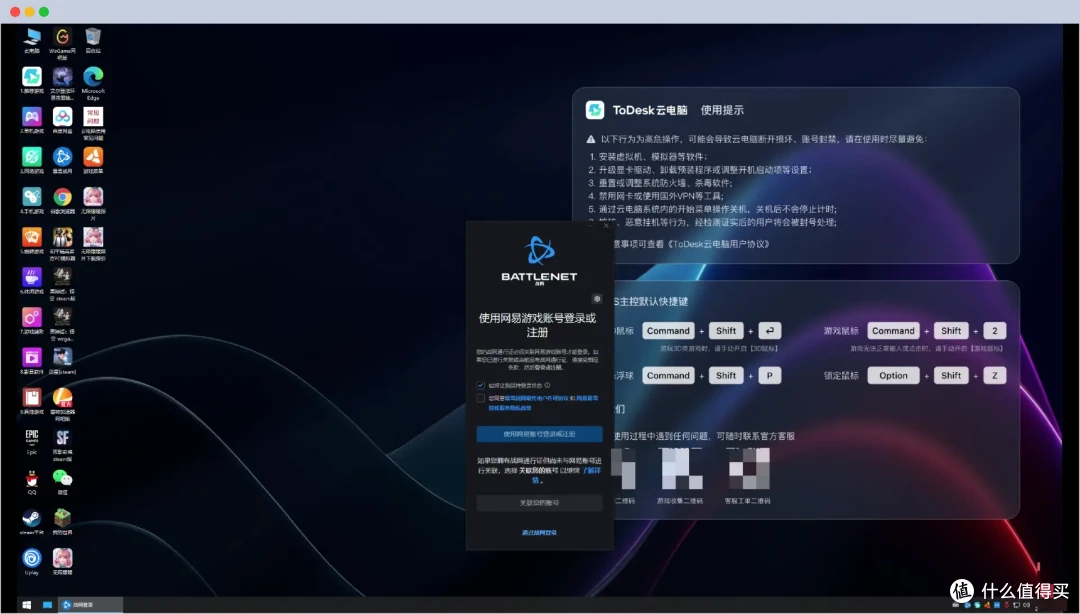This screenshot has height=614, width=1080.
Task: Open the PUBG game icon
Action: (x=62, y=237)
